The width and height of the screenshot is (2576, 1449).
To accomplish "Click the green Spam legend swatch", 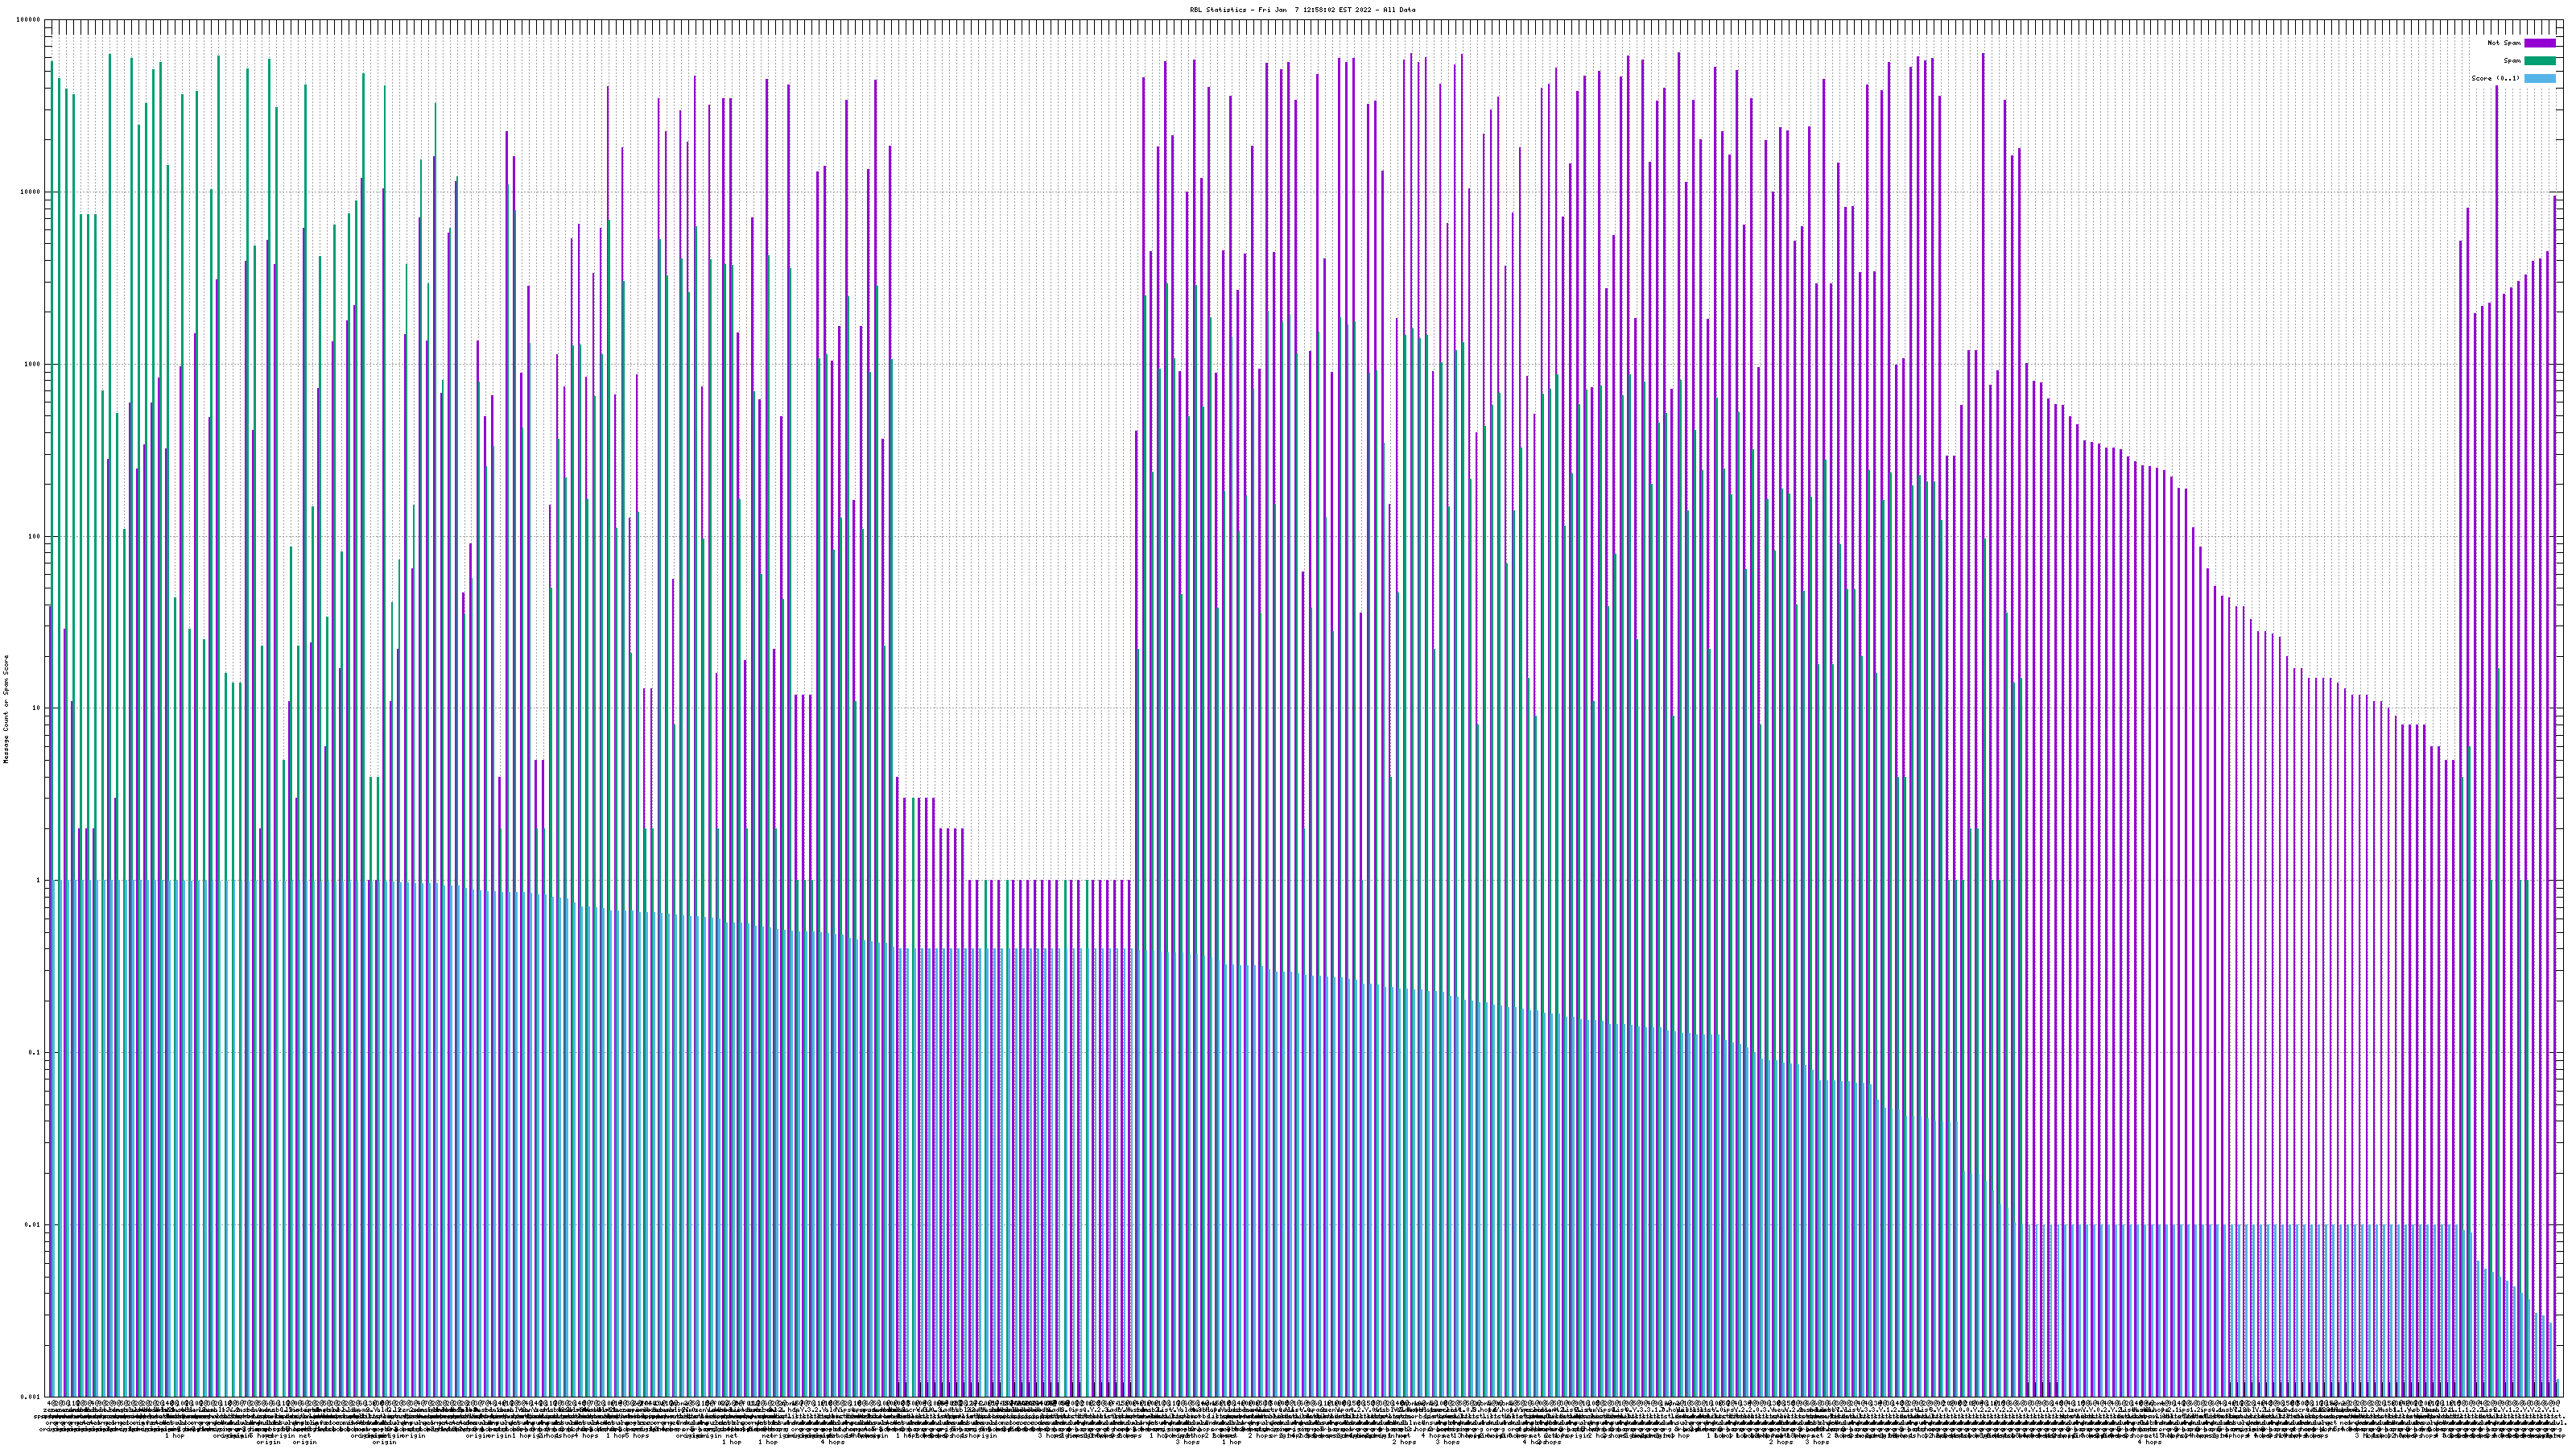I will click(x=2539, y=61).
